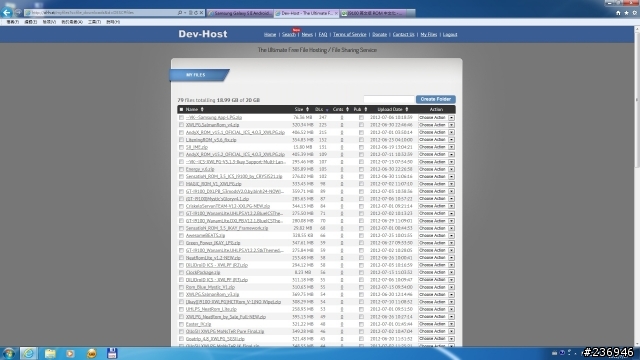Click the Dev-Host logo title
Screen dimensions: 640x360
[202, 34]
